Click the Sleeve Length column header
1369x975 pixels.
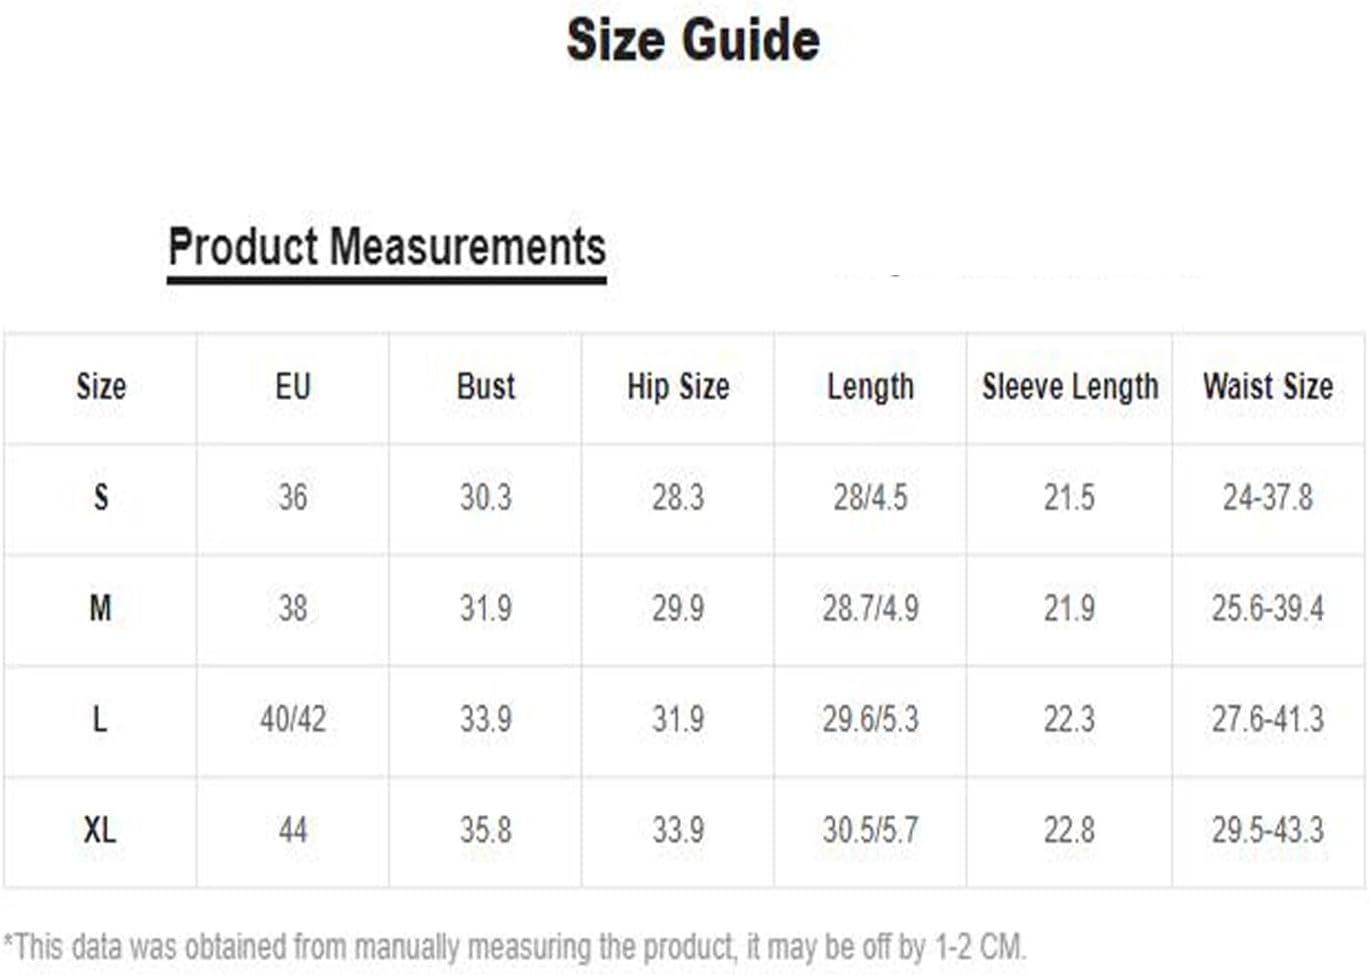click(1070, 388)
